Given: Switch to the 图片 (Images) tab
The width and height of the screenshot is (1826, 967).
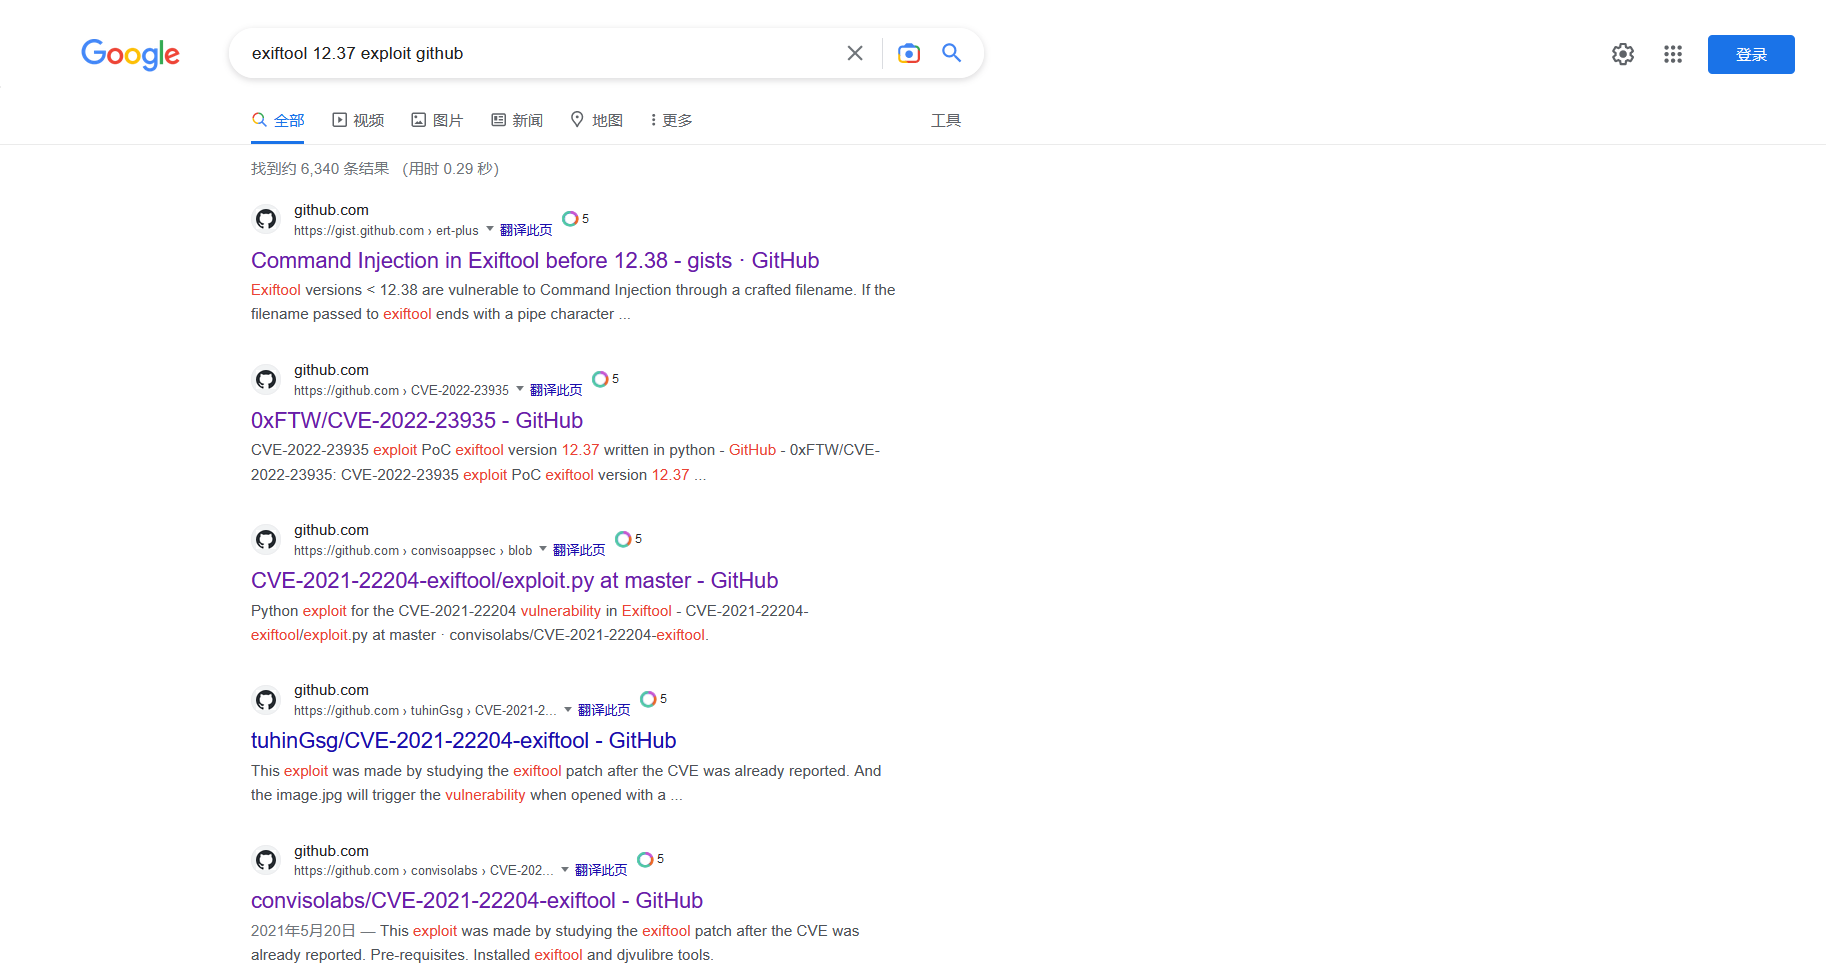Looking at the screenshot, I should (437, 120).
